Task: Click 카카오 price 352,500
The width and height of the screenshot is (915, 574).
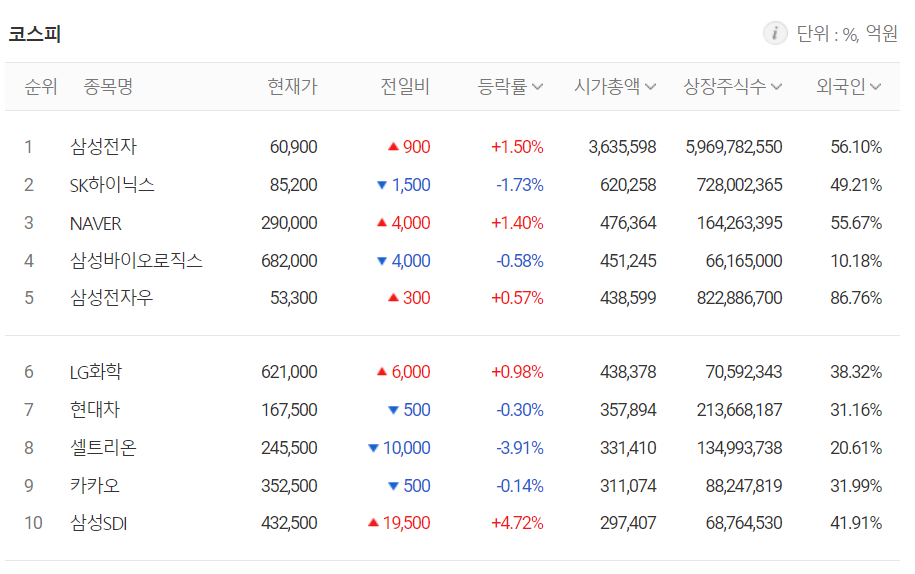Action: 289,486
